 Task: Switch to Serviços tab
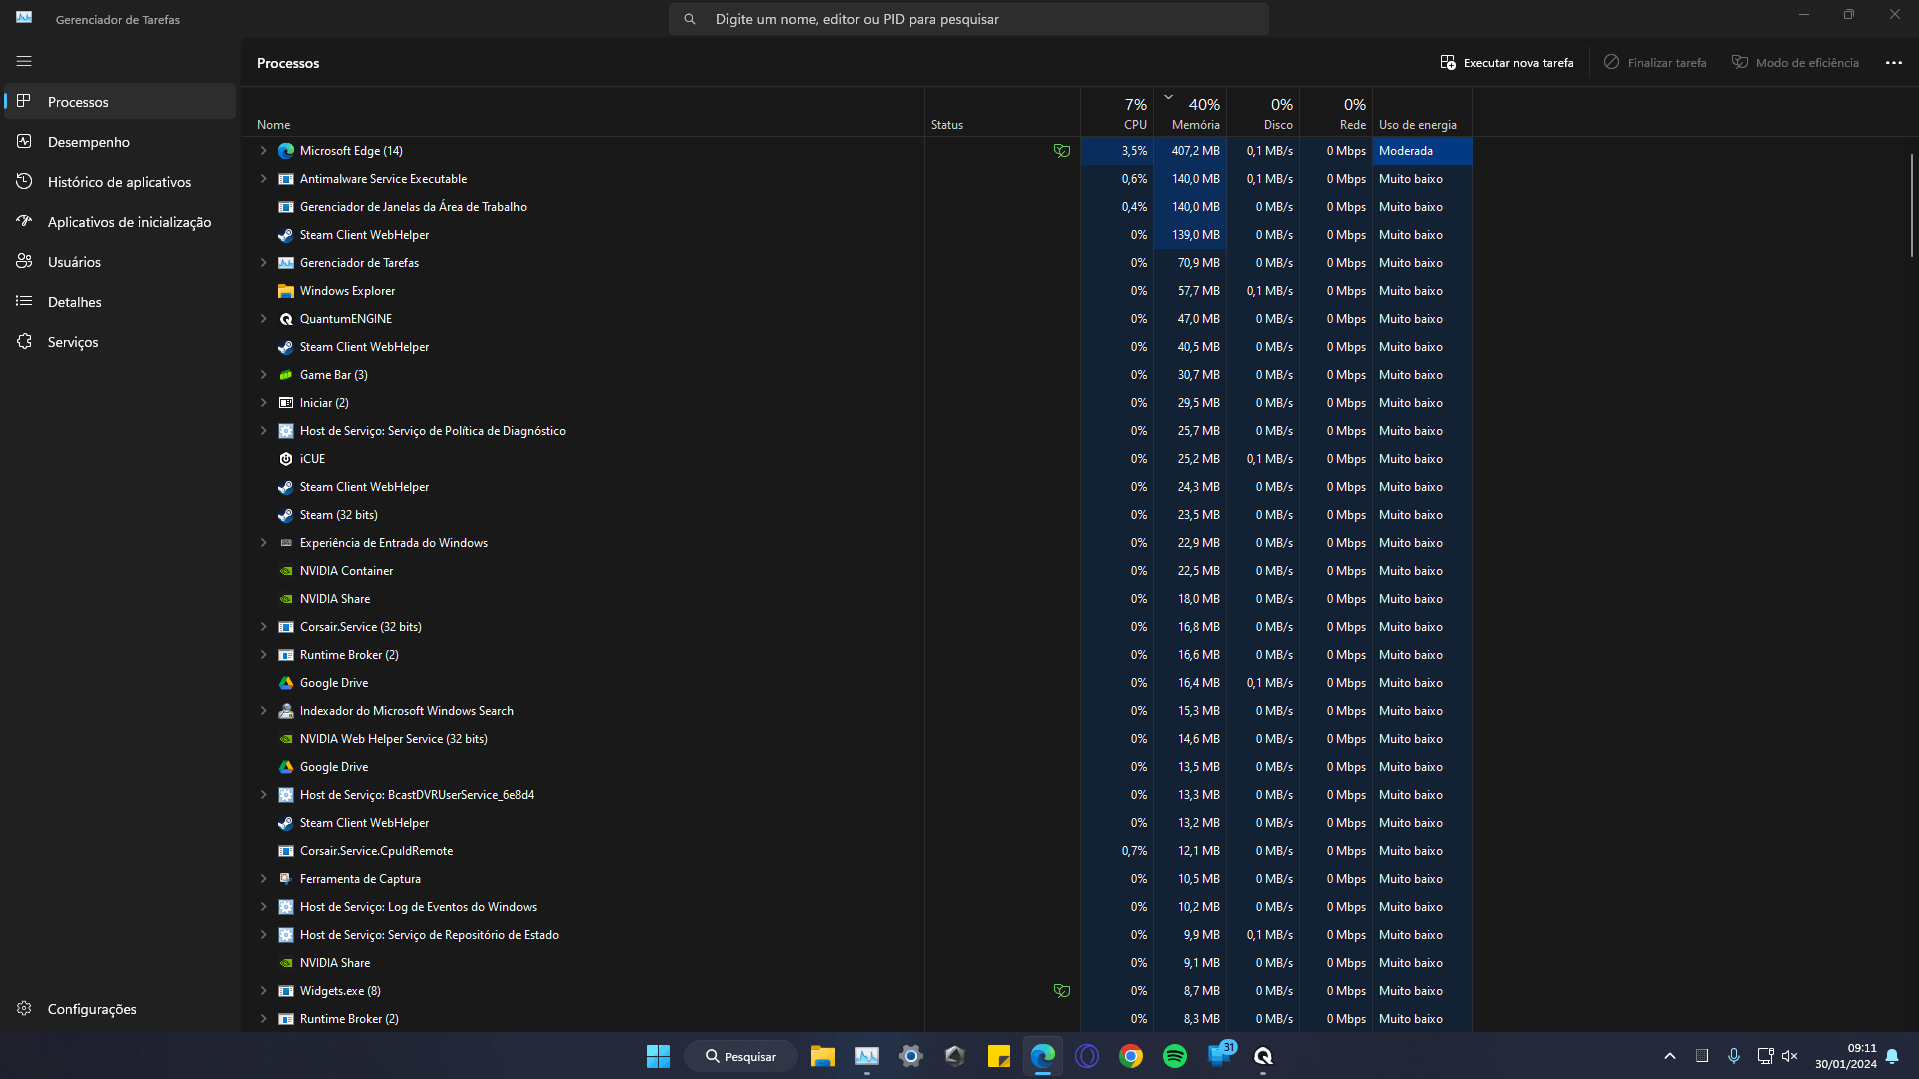coord(120,342)
